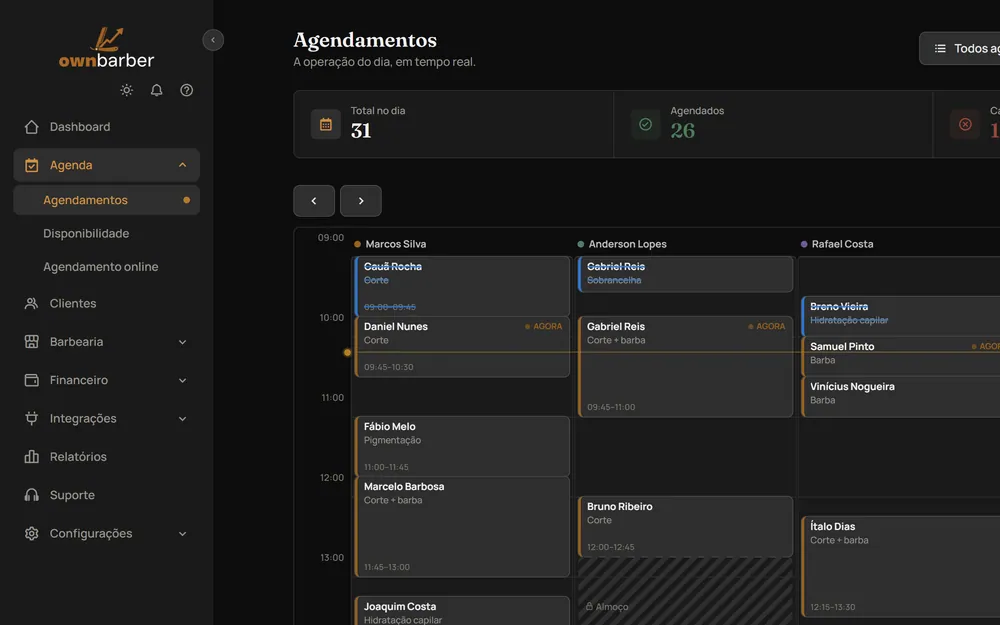Click the Total no dia calendar icon
The height and width of the screenshot is (625, 1000).
click(325, 124)
